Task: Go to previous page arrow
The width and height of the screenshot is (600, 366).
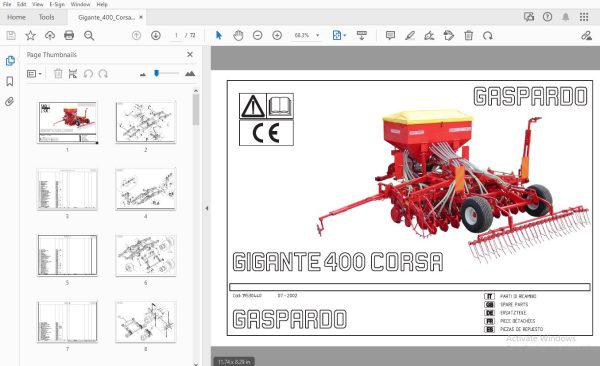Action: pyautogui.click(x=136, y=36)
